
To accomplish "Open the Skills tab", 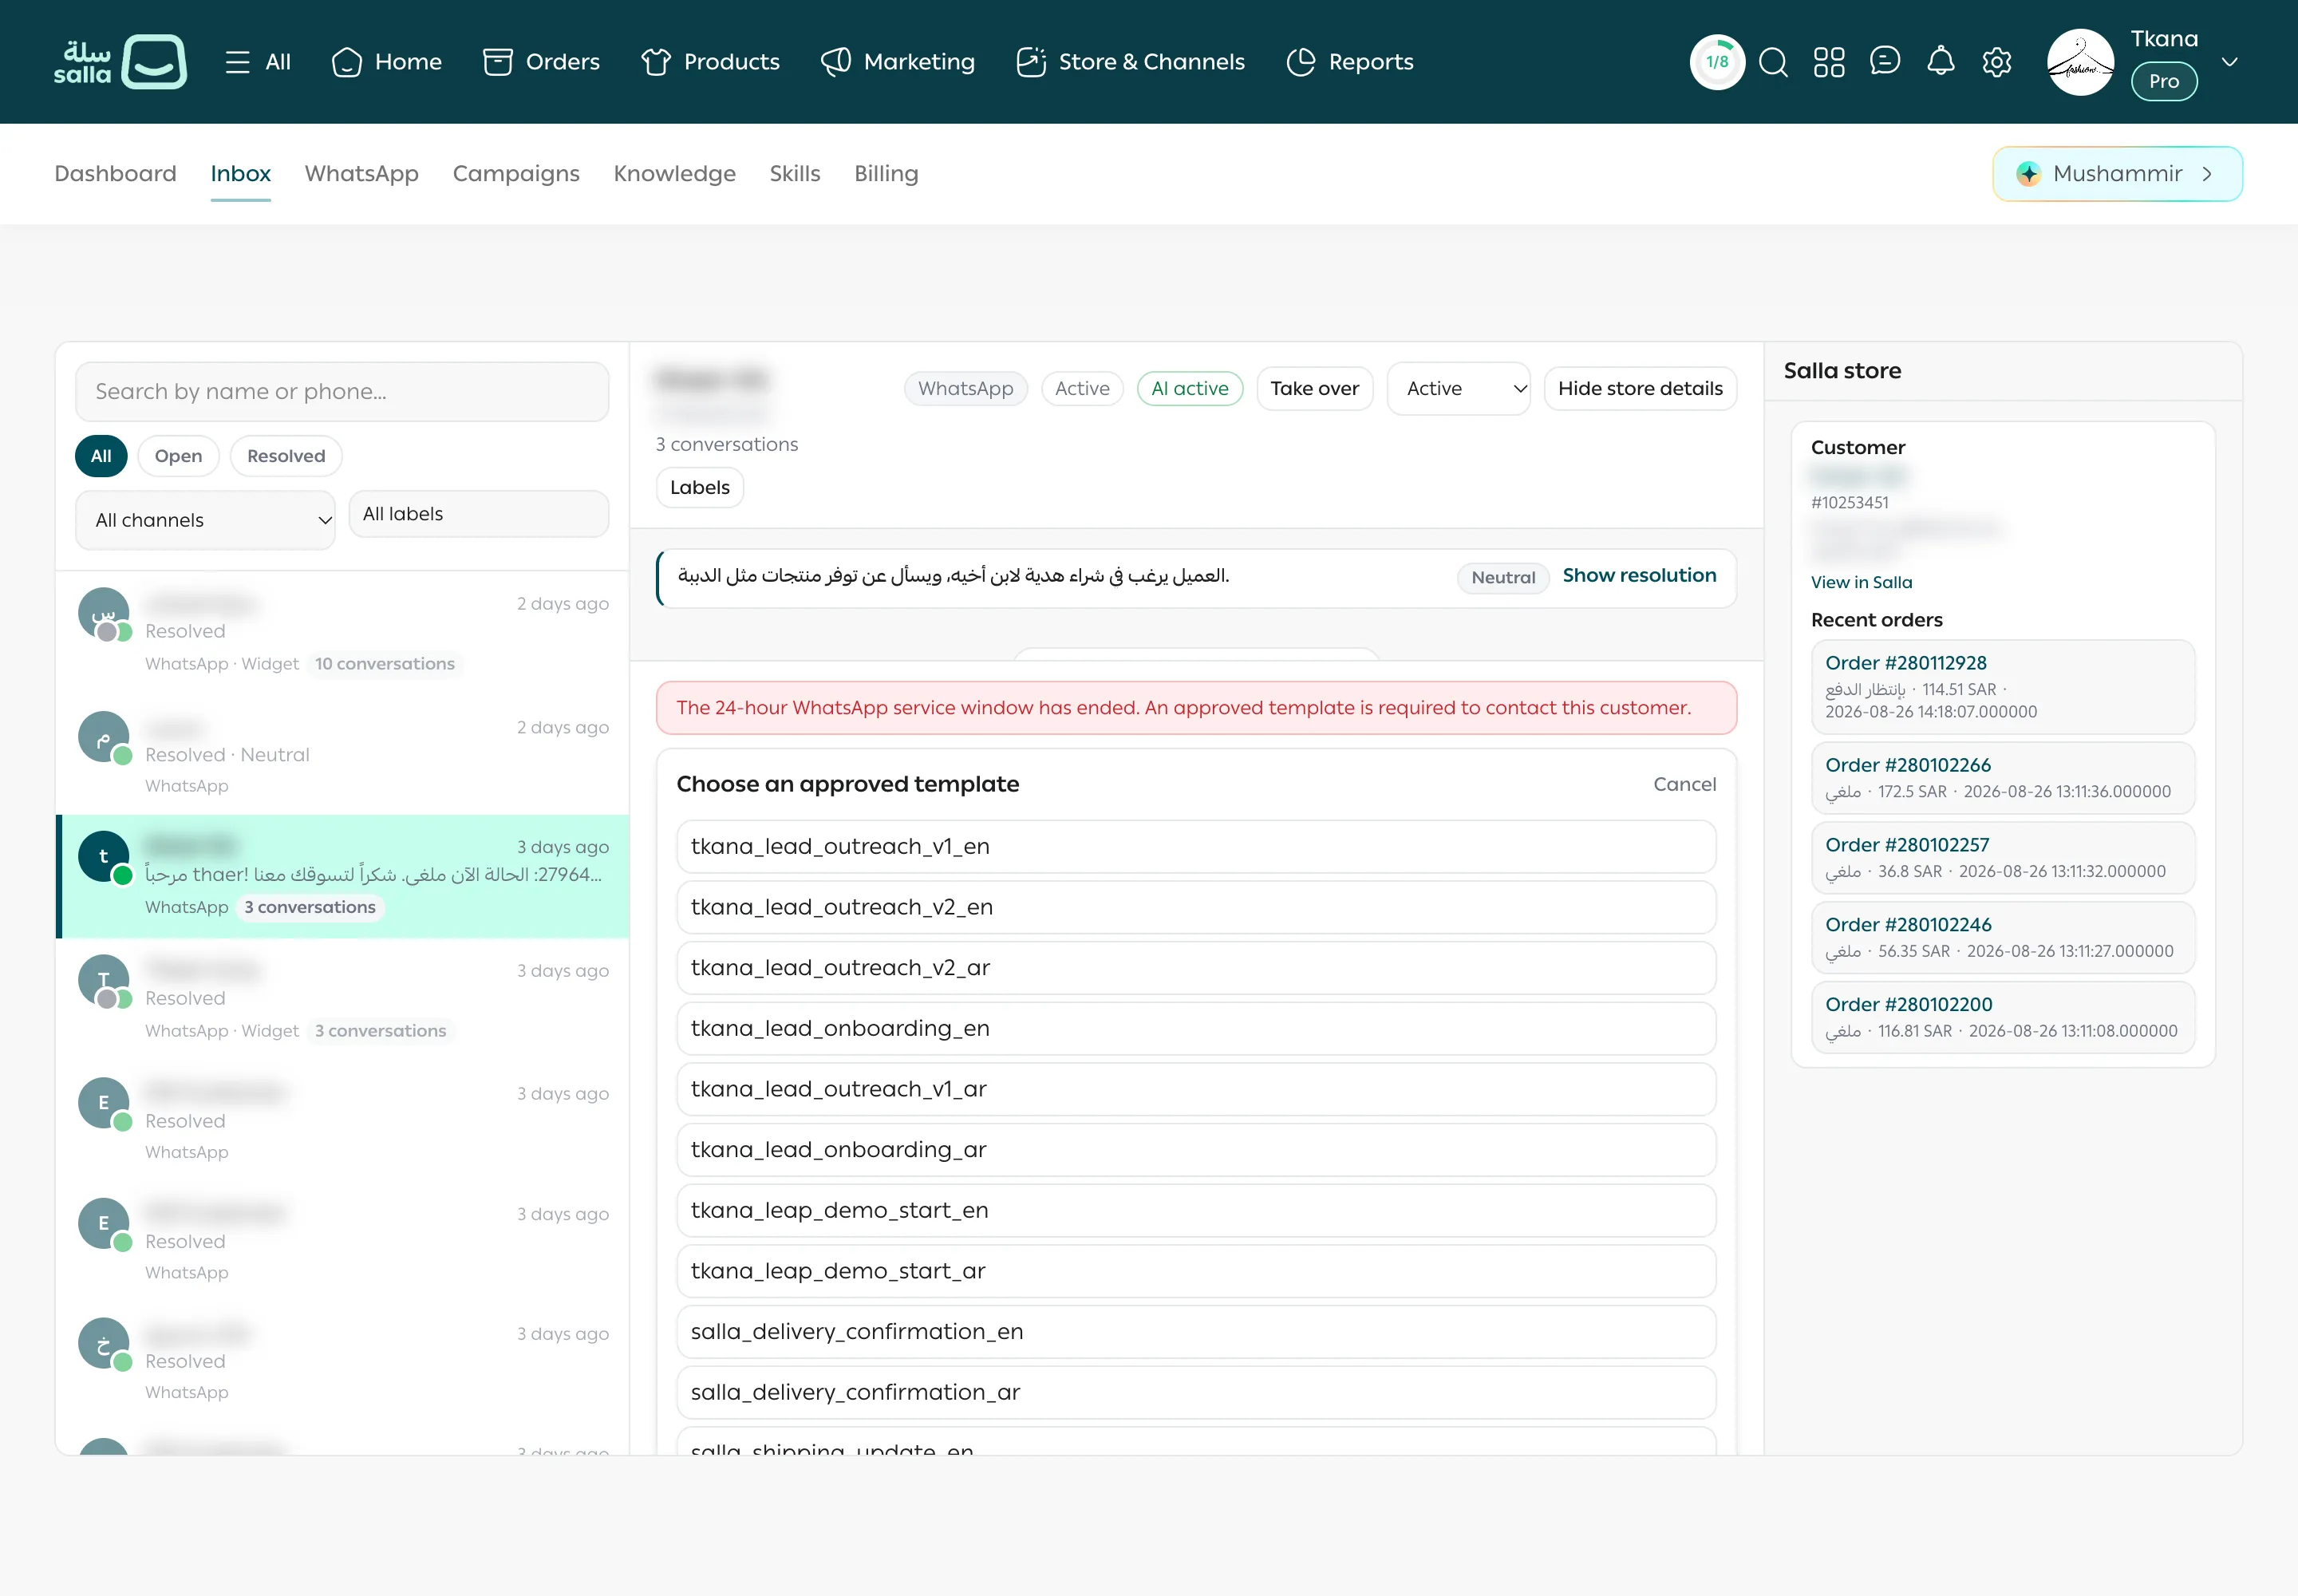I will coord(795,174).
